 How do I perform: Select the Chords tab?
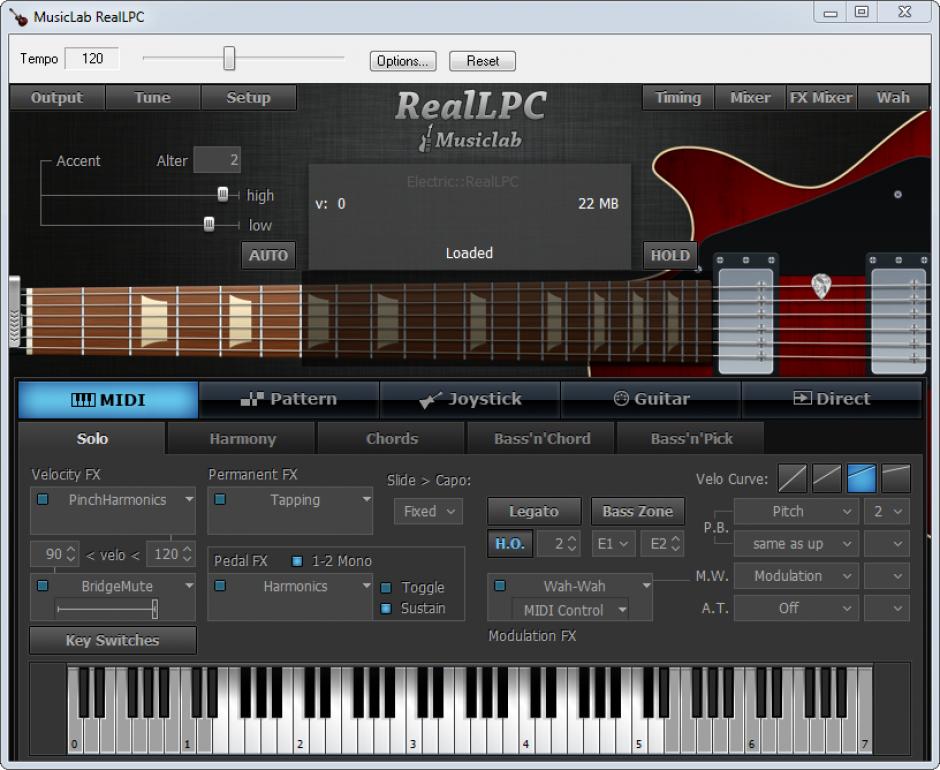pyautogui.click(x=391, y=439)
